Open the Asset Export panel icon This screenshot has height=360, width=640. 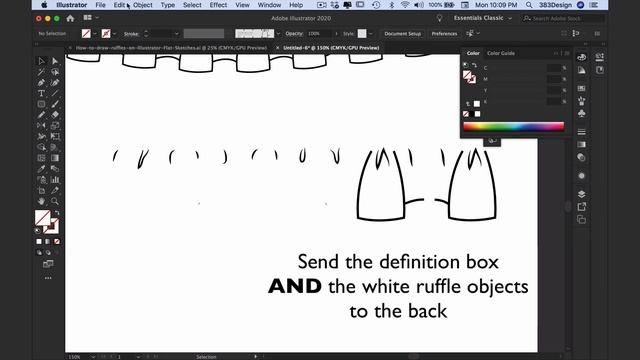pos(582,207)
